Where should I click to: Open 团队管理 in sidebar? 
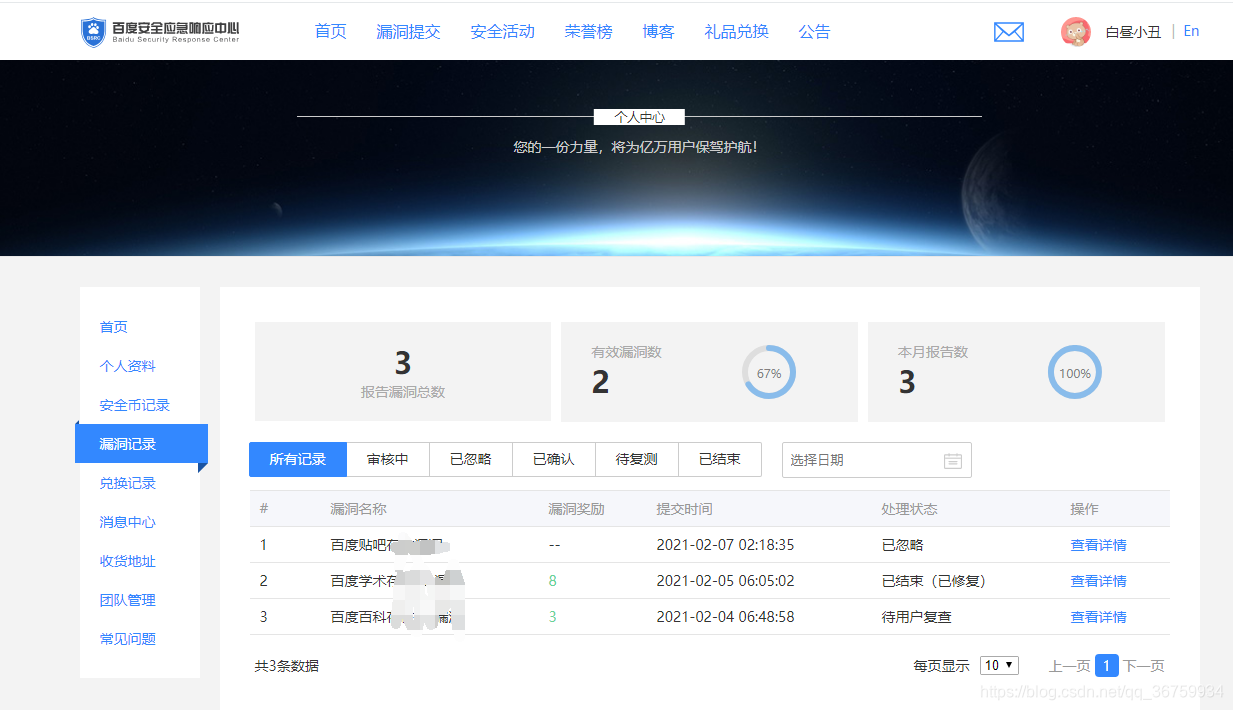click(x=128, y=600)
